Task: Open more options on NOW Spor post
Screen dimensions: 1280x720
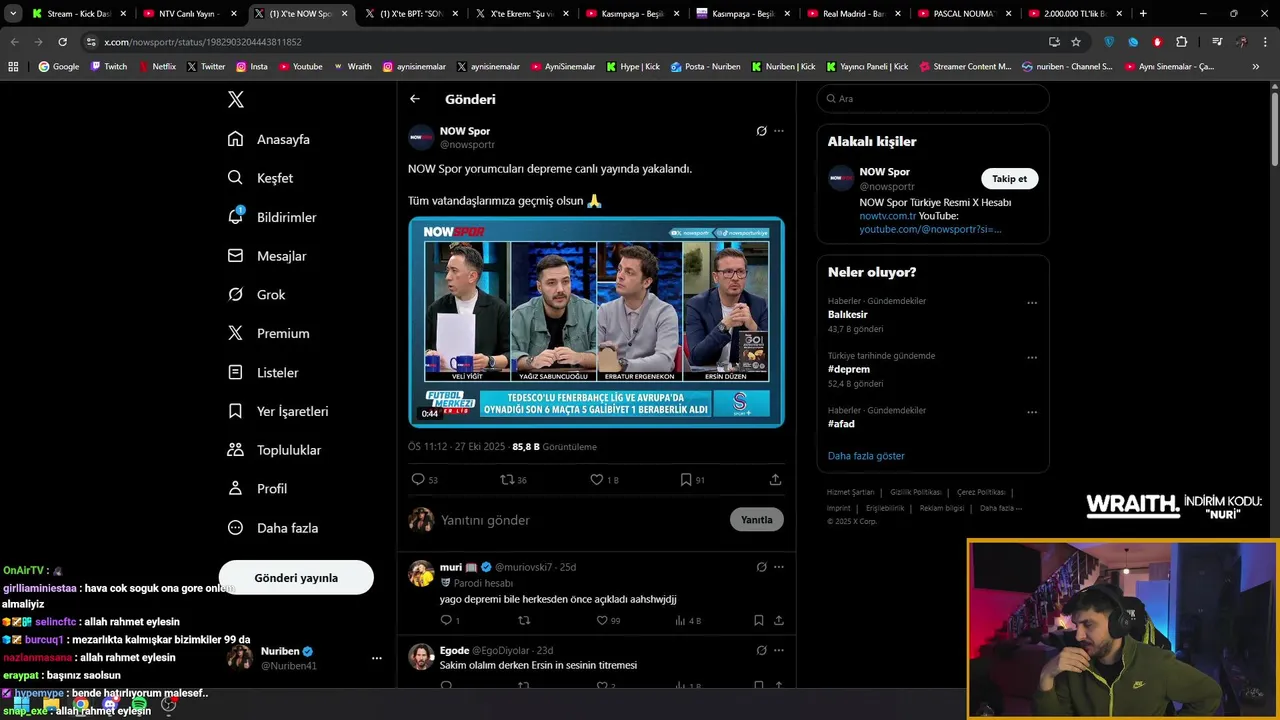Action: [779, 131]
